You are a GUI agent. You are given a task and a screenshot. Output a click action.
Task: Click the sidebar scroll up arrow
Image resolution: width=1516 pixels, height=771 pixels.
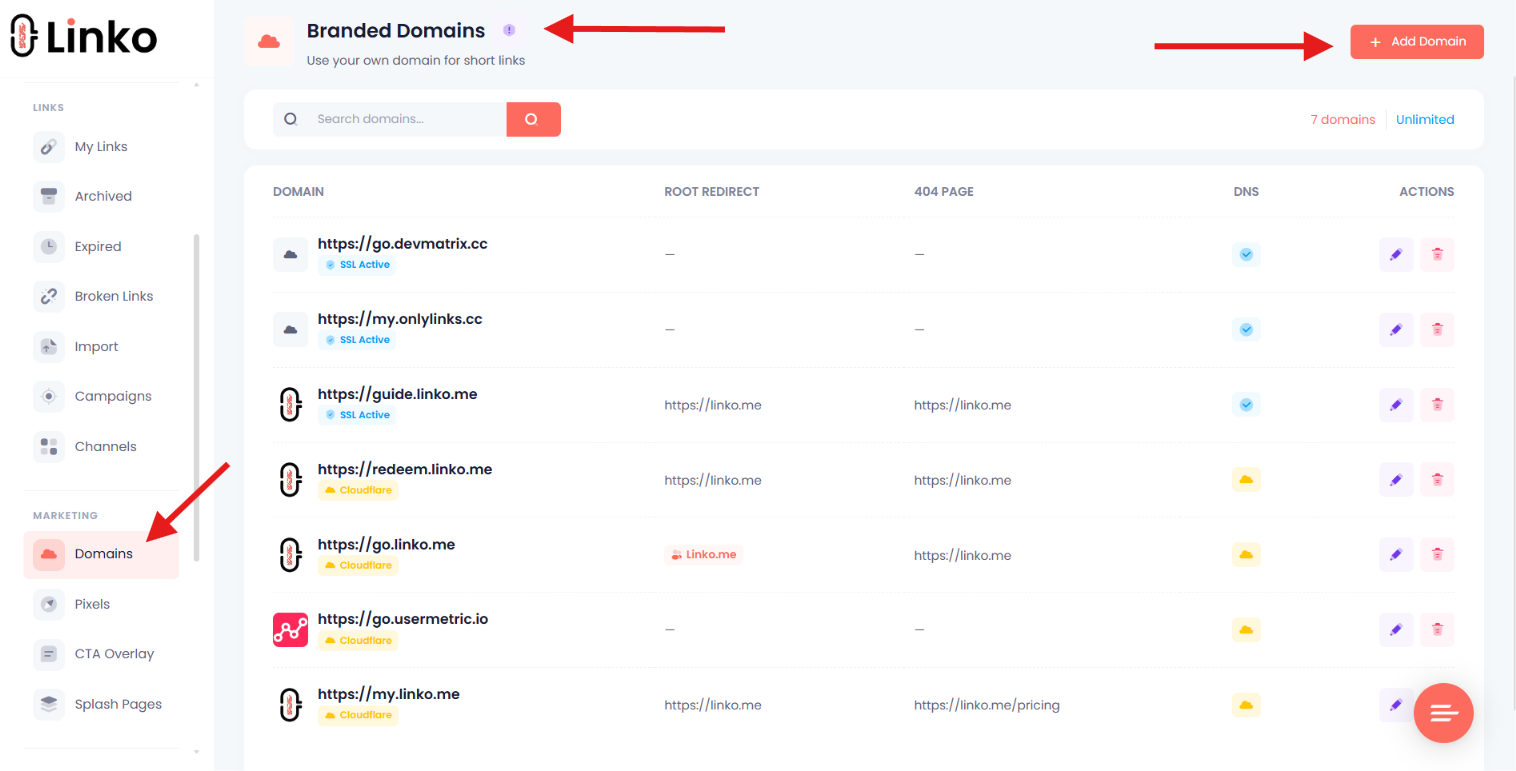[x=196, y=85]
